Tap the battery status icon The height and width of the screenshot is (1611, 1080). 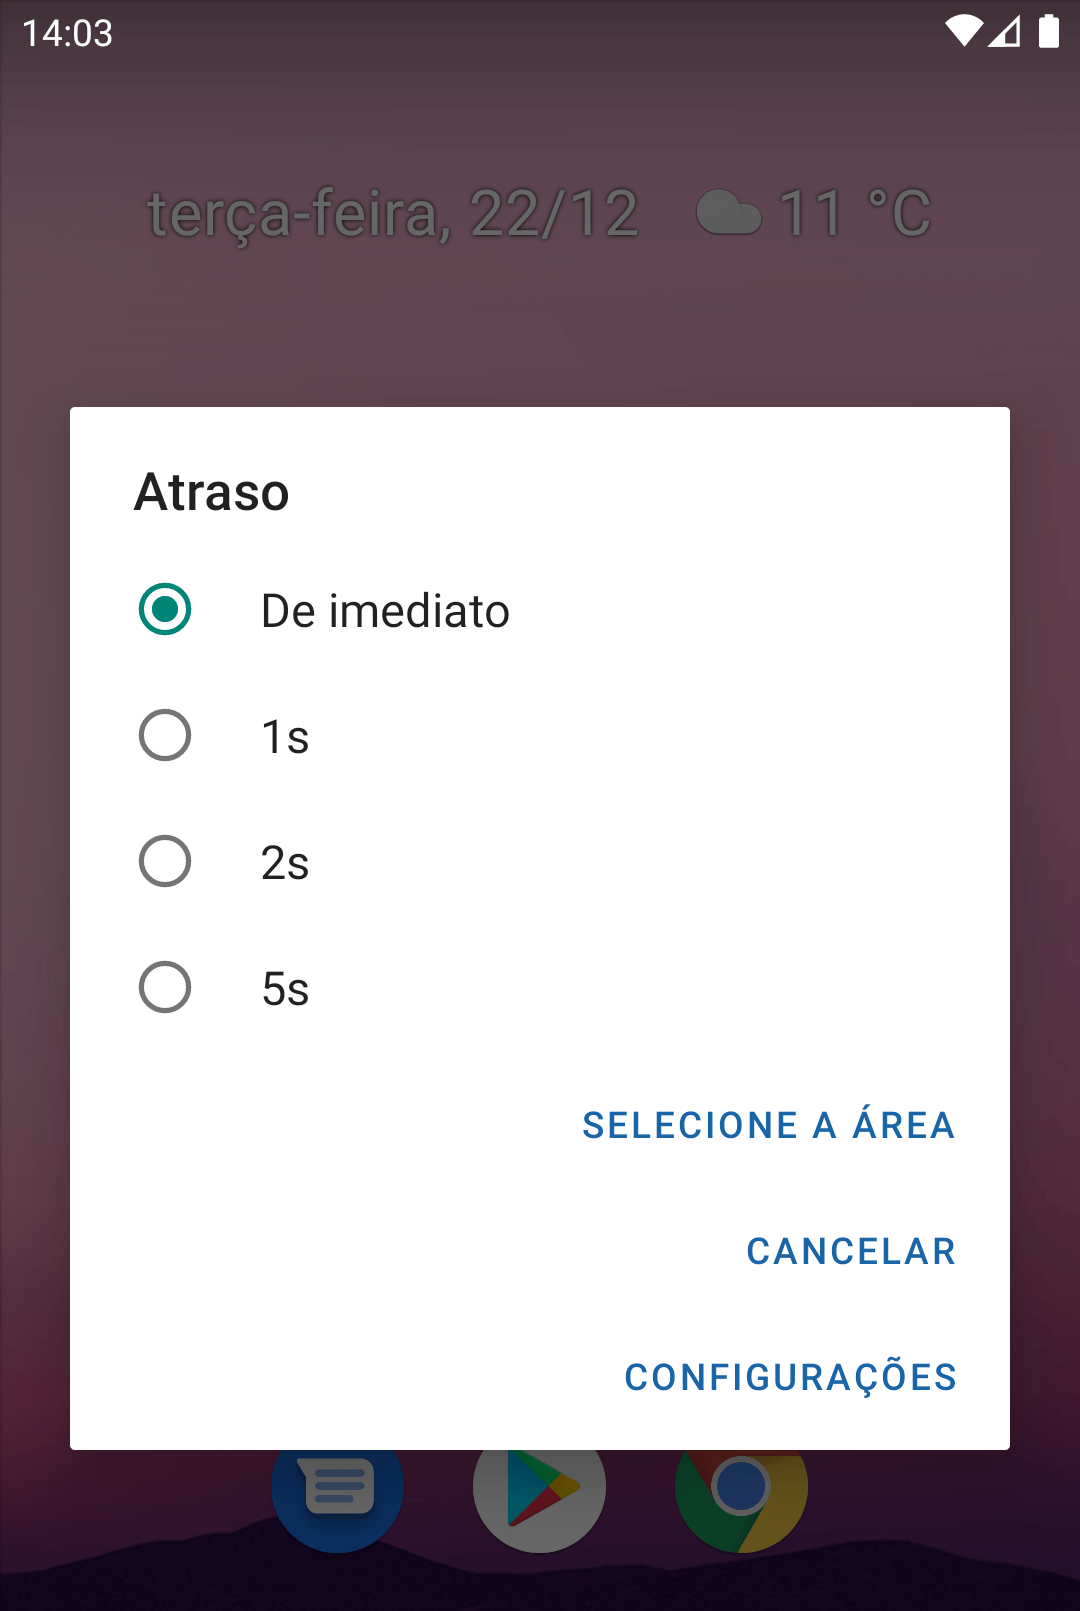pyautogui.click(x=1048, y=32)
